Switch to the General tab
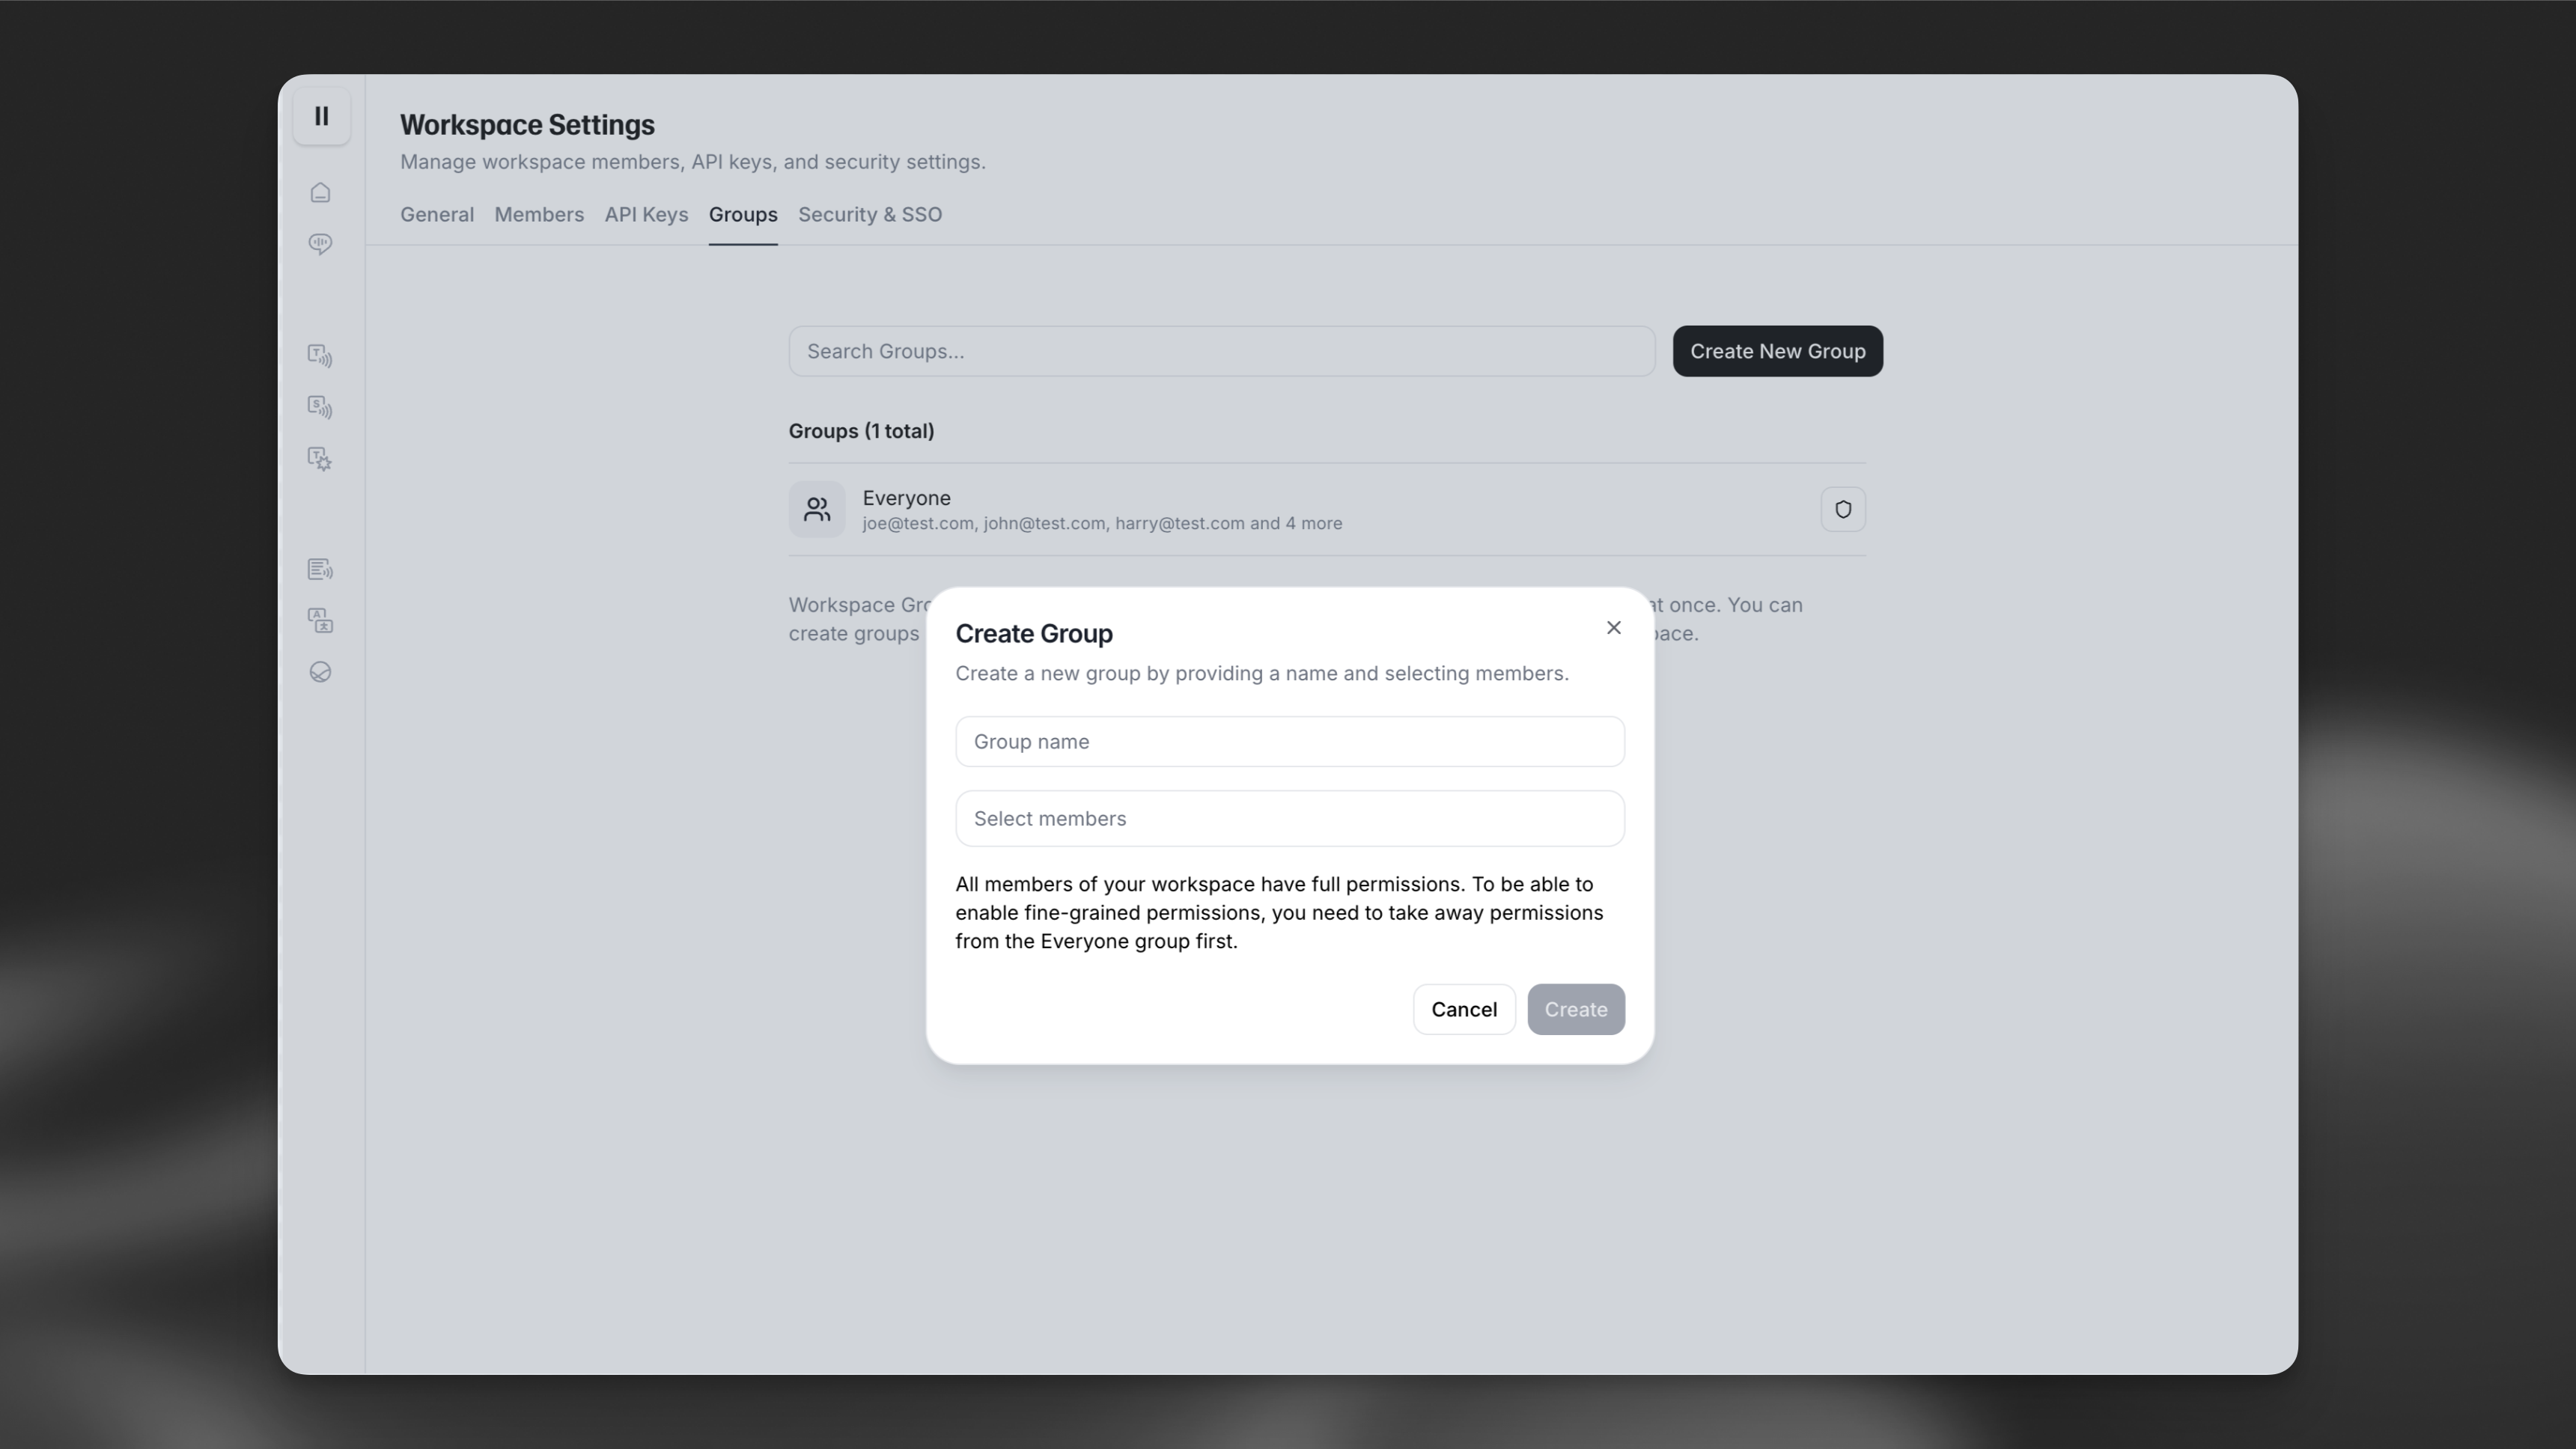Screen dimensions: 2576x1449 [x=437, y=215]
